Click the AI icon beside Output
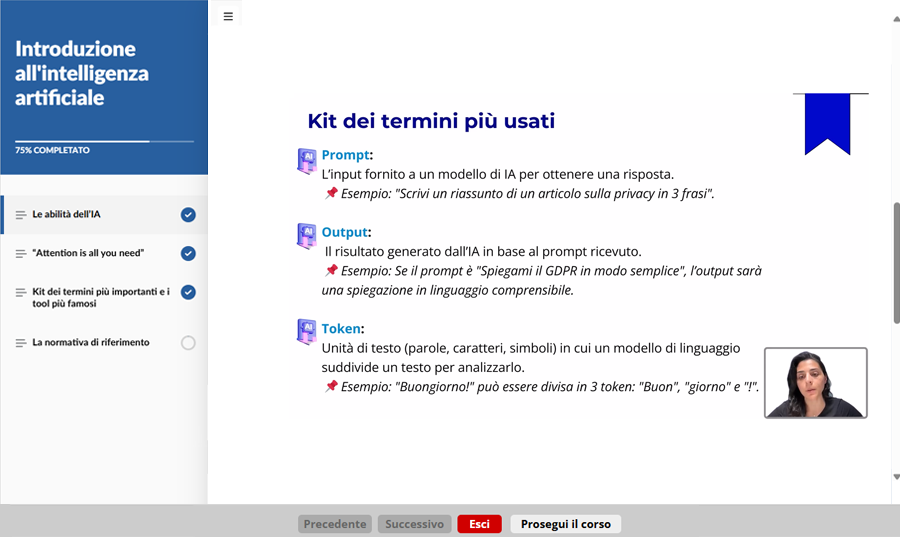Image resolution: width=900 pixels, height=537 pixels. pyautogui.click(x=307, y=237)
